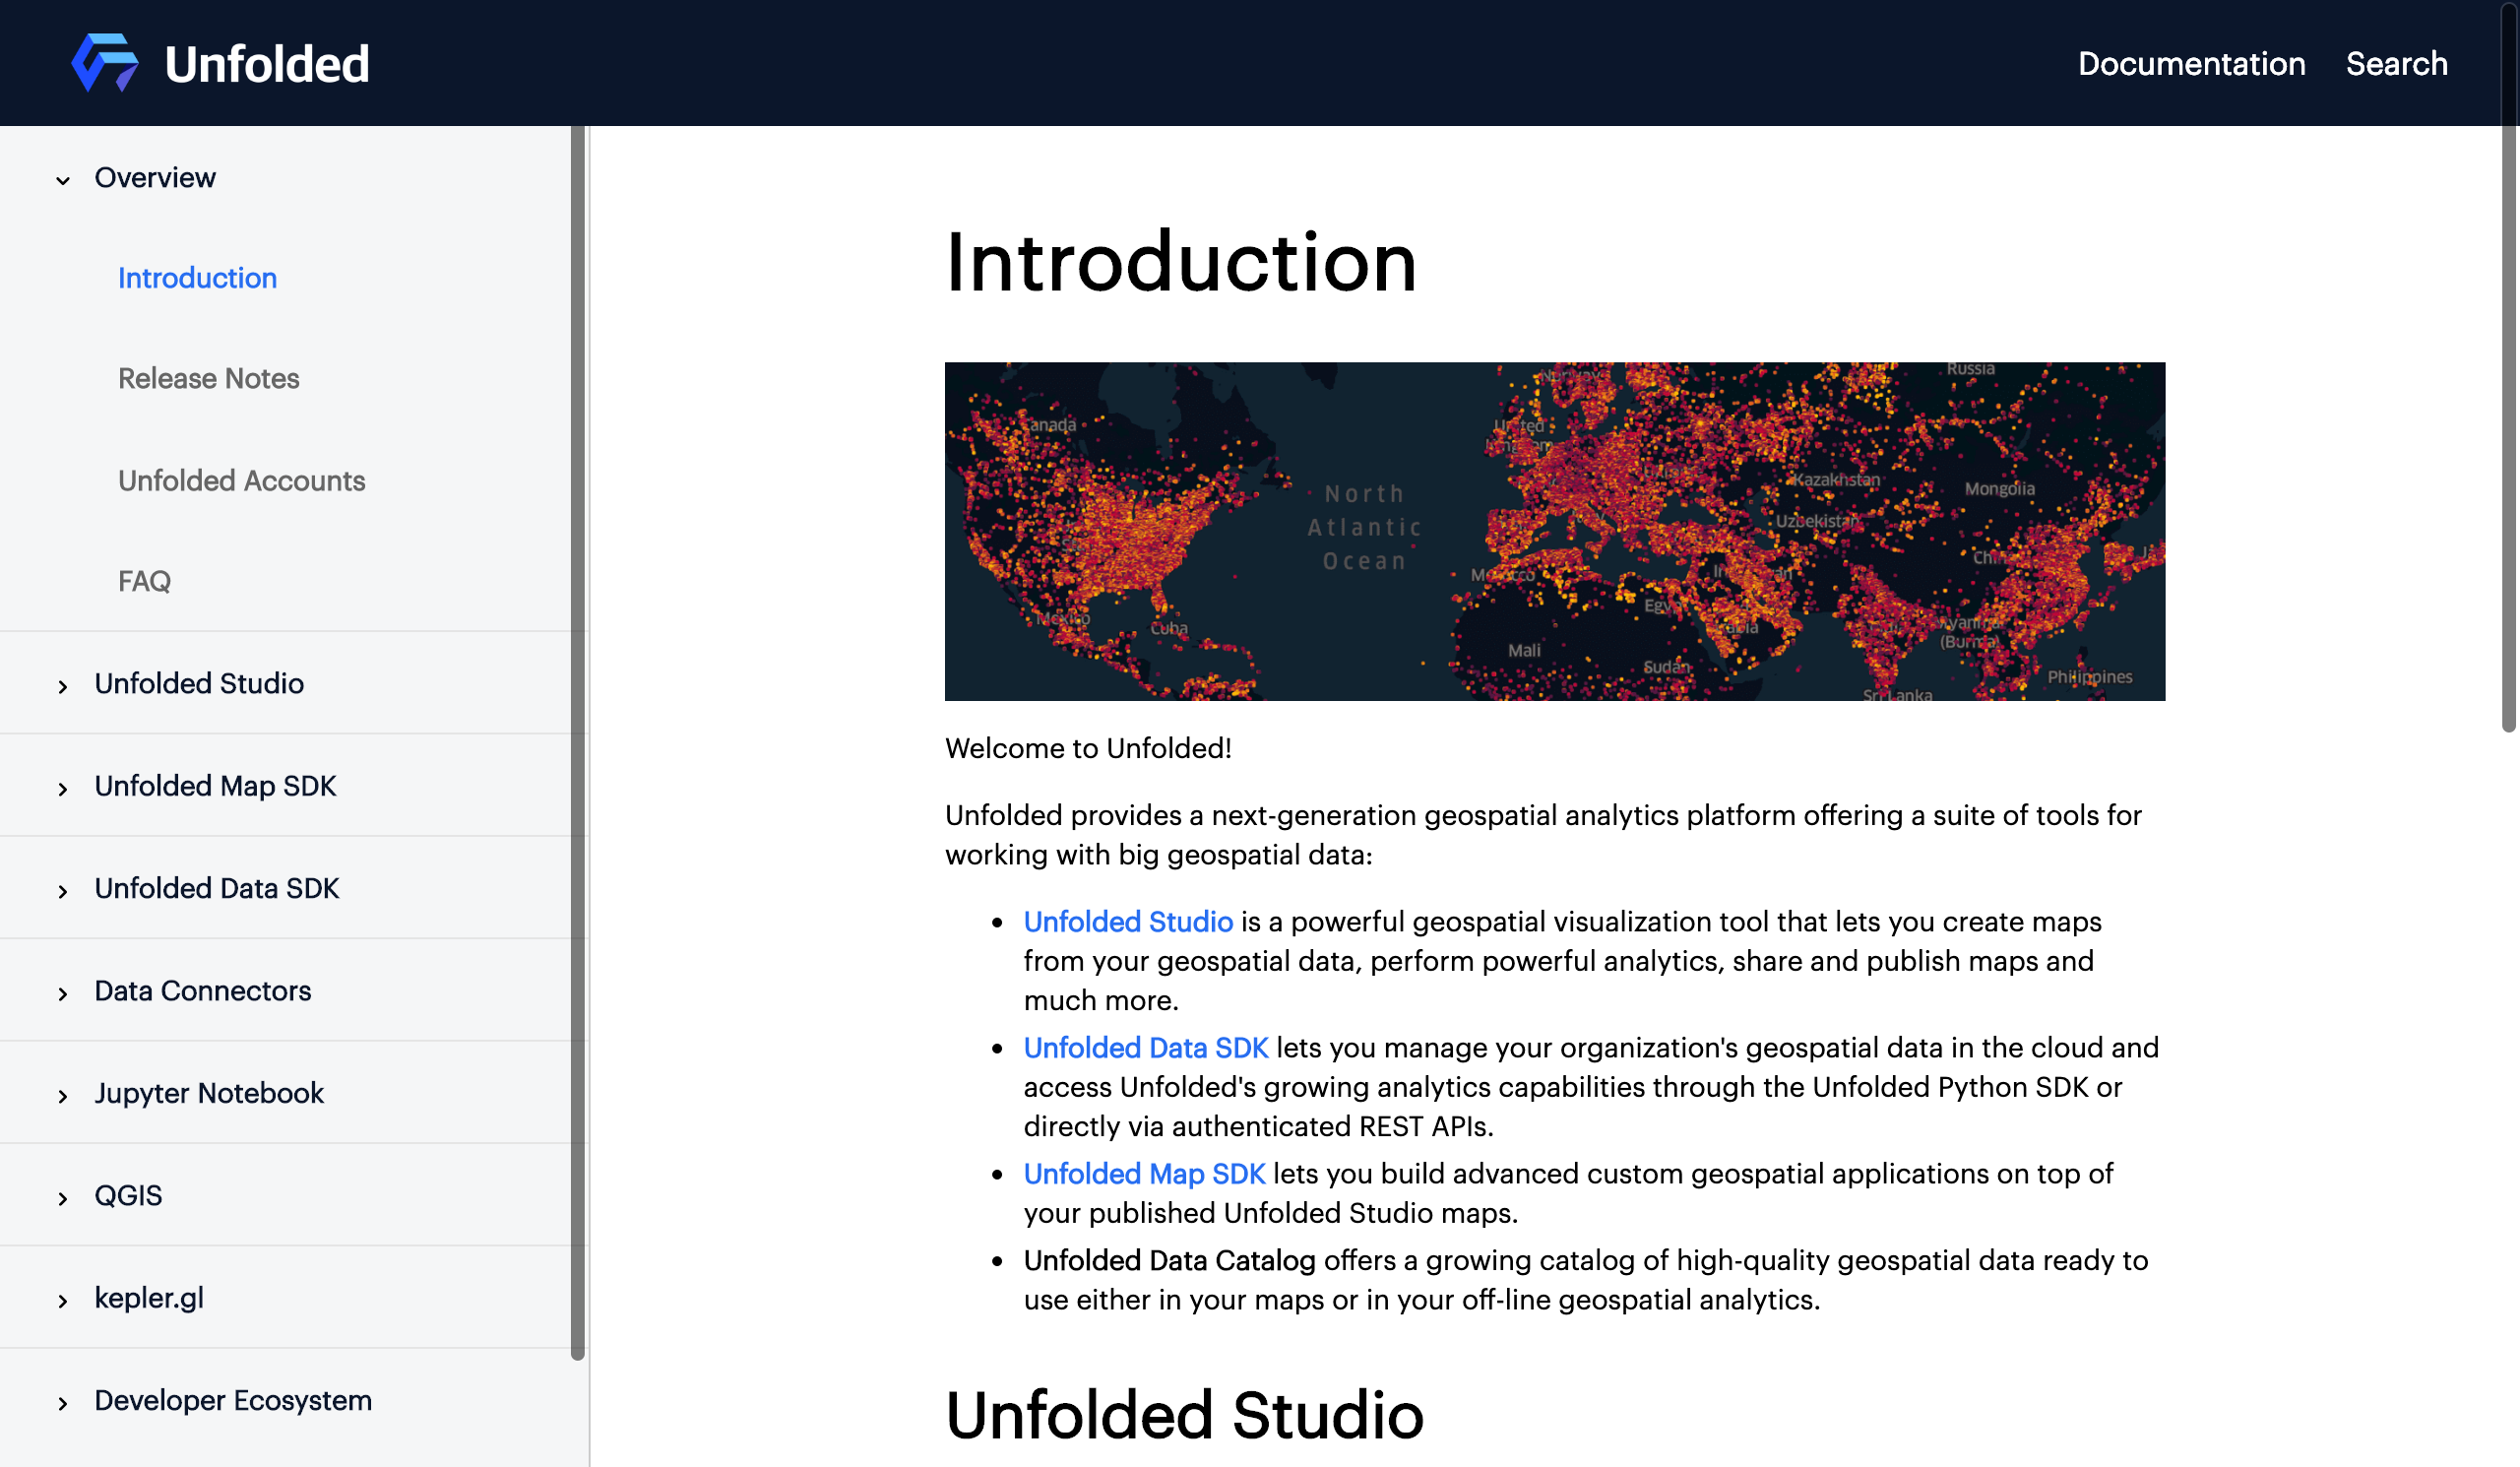
Task: Follow the Unfolded Studio link in bullet list
Action: point(1128,921)
